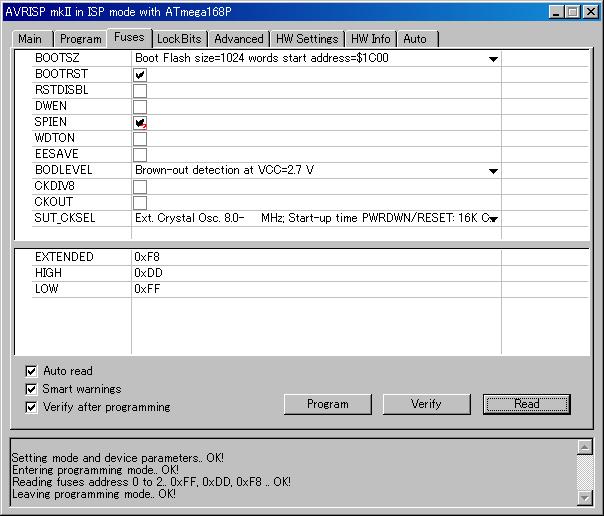Click the EESAVE fuse label
This screenshot has height=516, width=604.
pyautogui.click(x=57, y=154)
